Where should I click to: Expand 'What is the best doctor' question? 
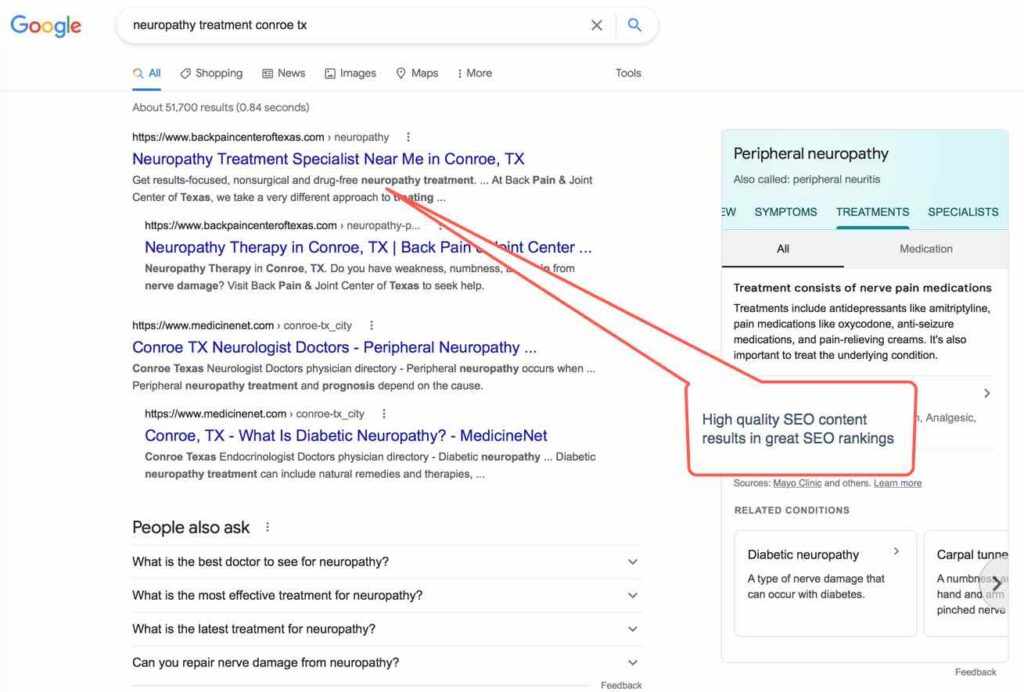tap(387, 561)
